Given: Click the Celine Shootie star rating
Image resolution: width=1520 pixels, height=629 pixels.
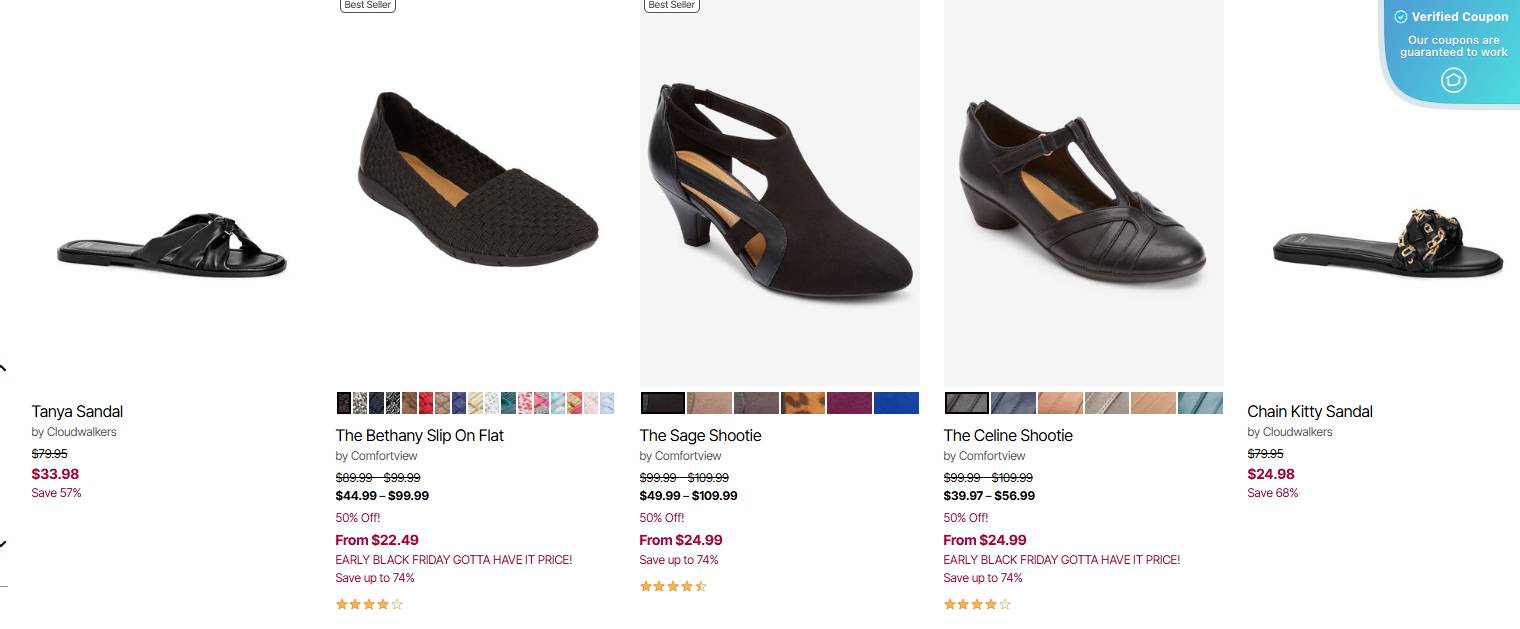Looking at the screenshot, I should point(977,604).
